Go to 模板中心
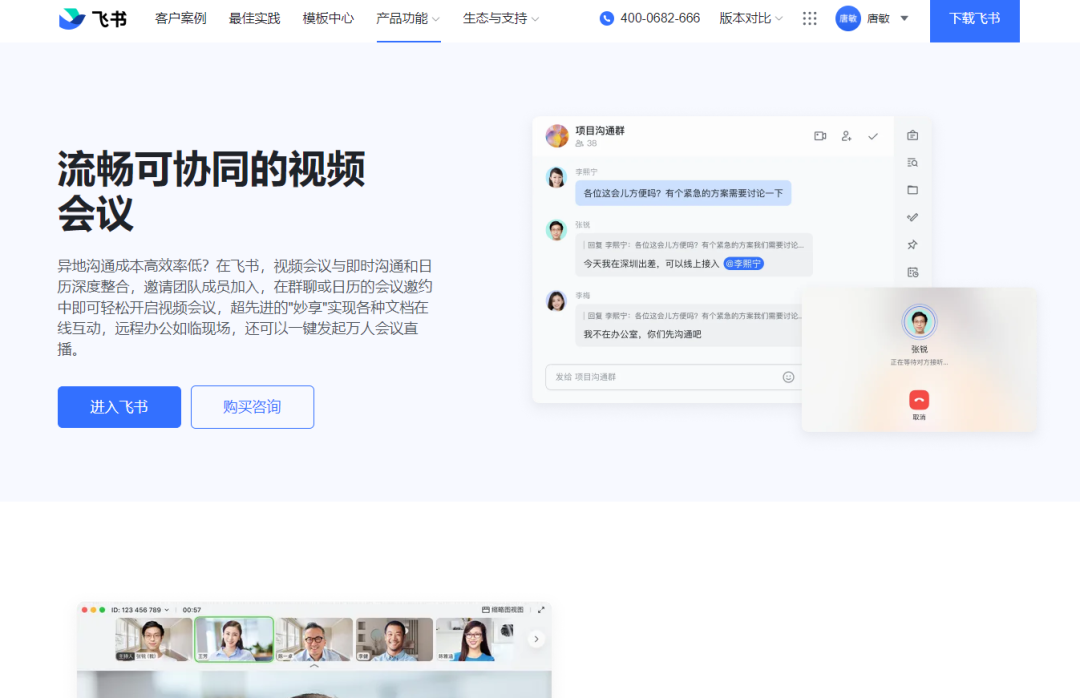 point(328,19)
